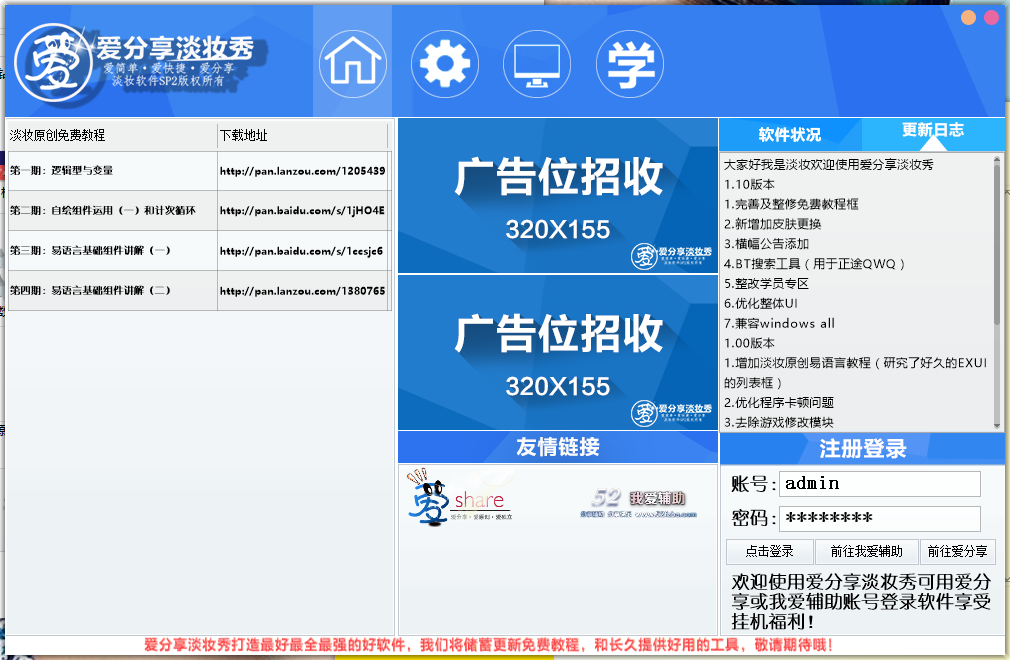Click link http://pan.baidu.com/s/1jHO4E
1010x660 pixels.
[x=303, y=211]
